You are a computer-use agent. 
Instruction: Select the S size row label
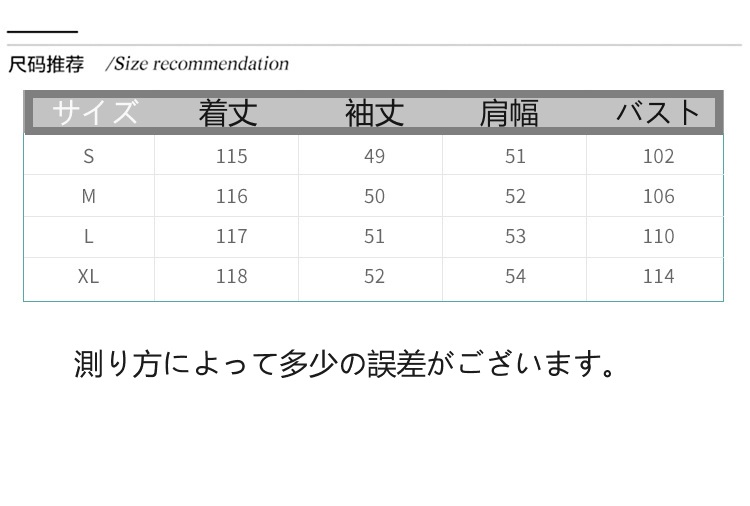coord(89,156)
